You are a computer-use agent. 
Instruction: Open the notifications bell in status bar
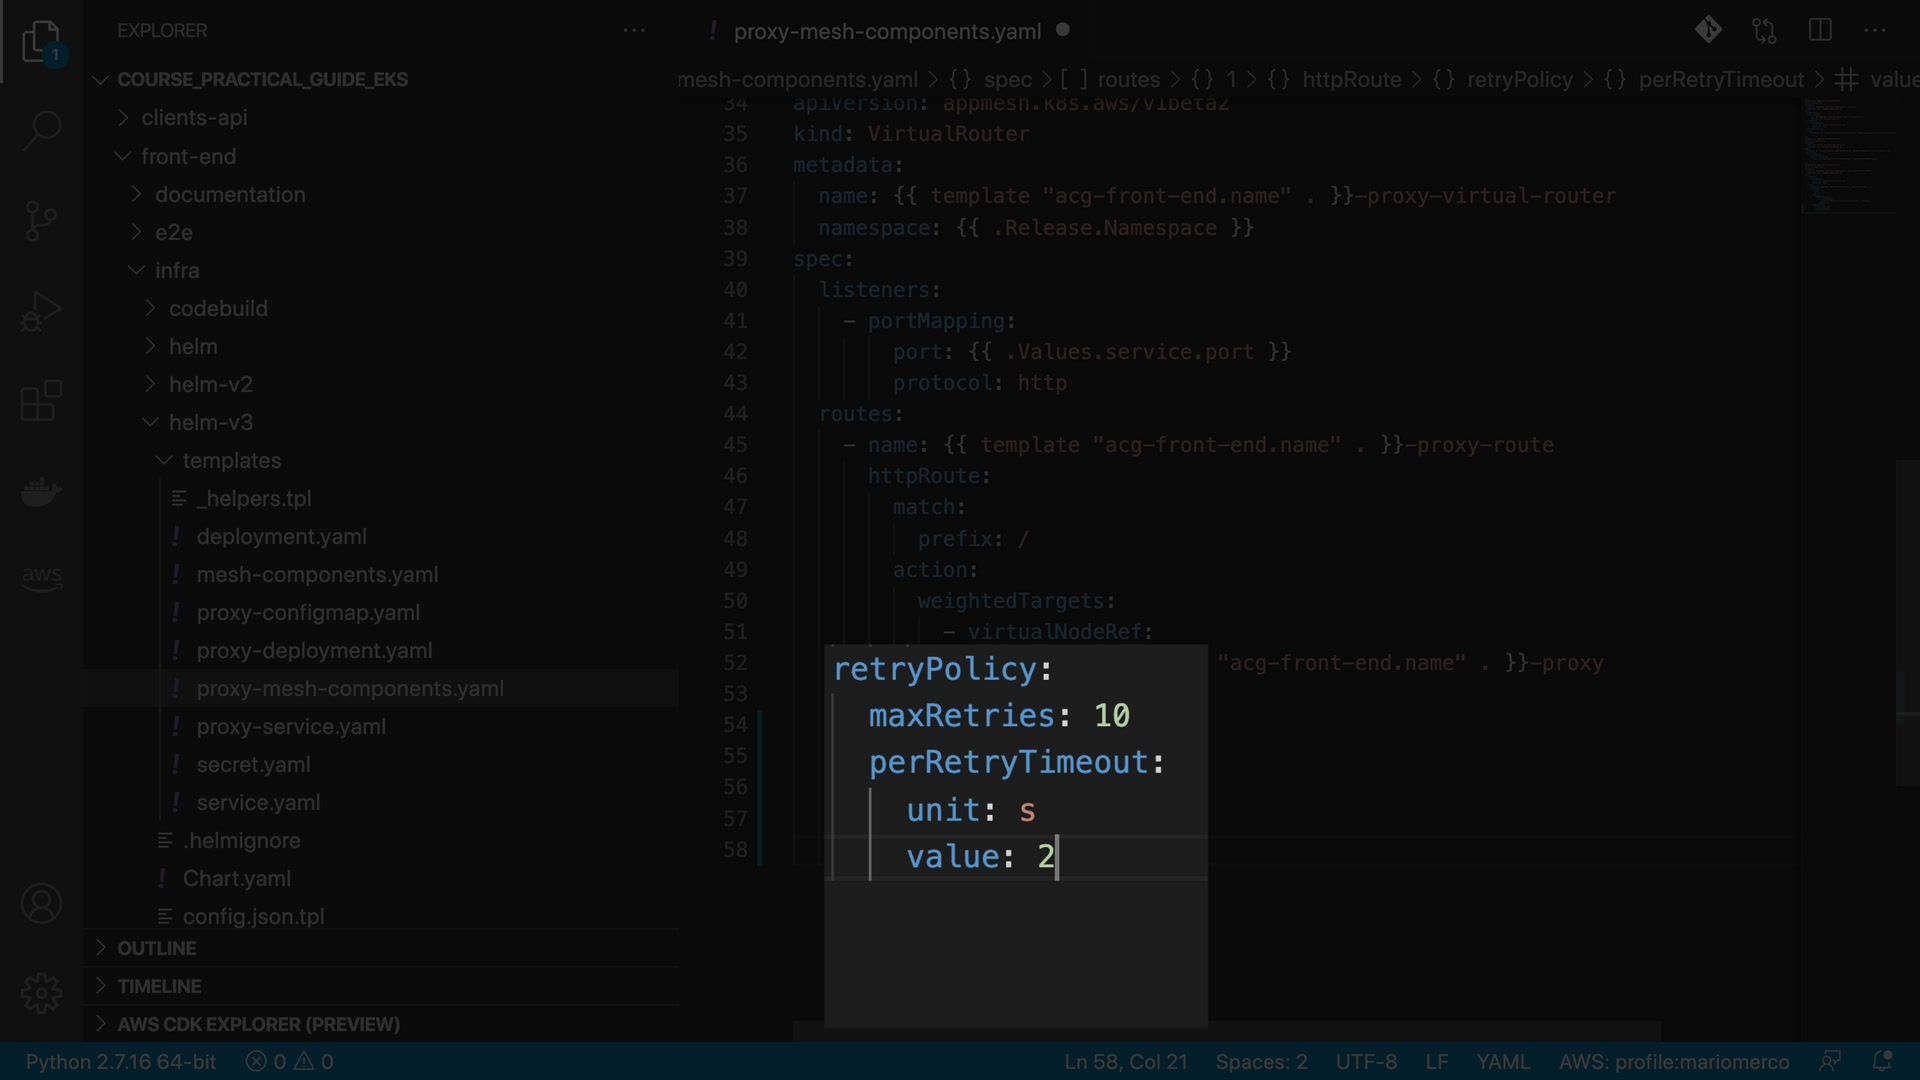click(x=1882, y=1061)
